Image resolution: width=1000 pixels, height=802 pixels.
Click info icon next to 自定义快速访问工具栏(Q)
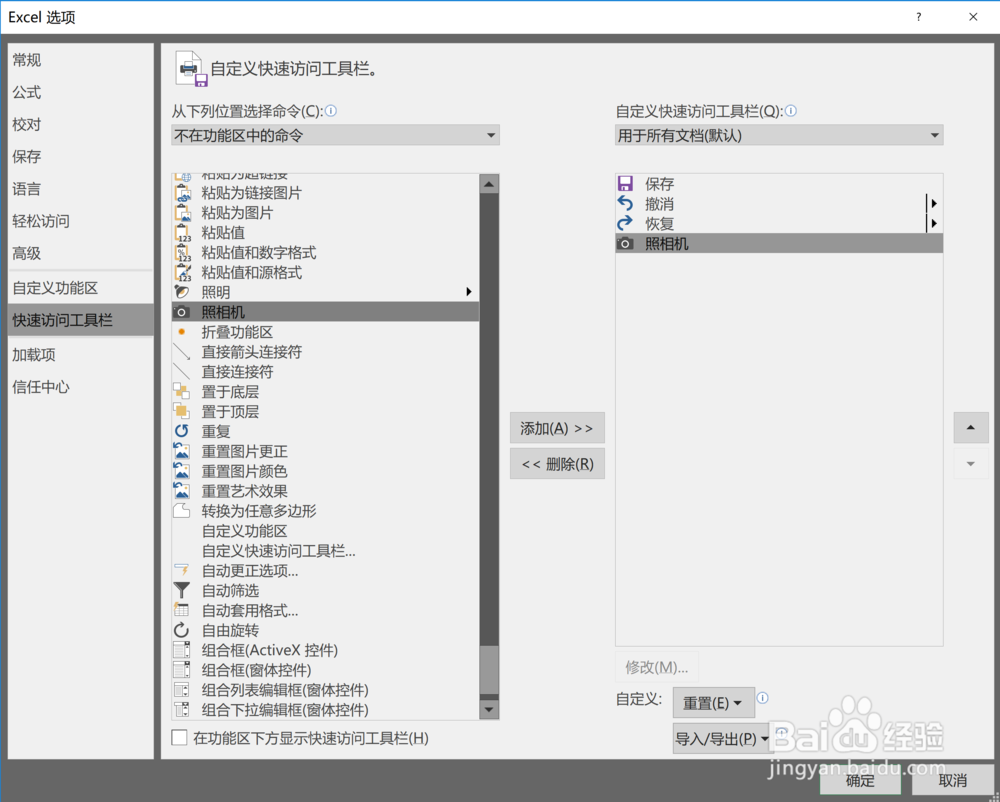pos(791,111)
